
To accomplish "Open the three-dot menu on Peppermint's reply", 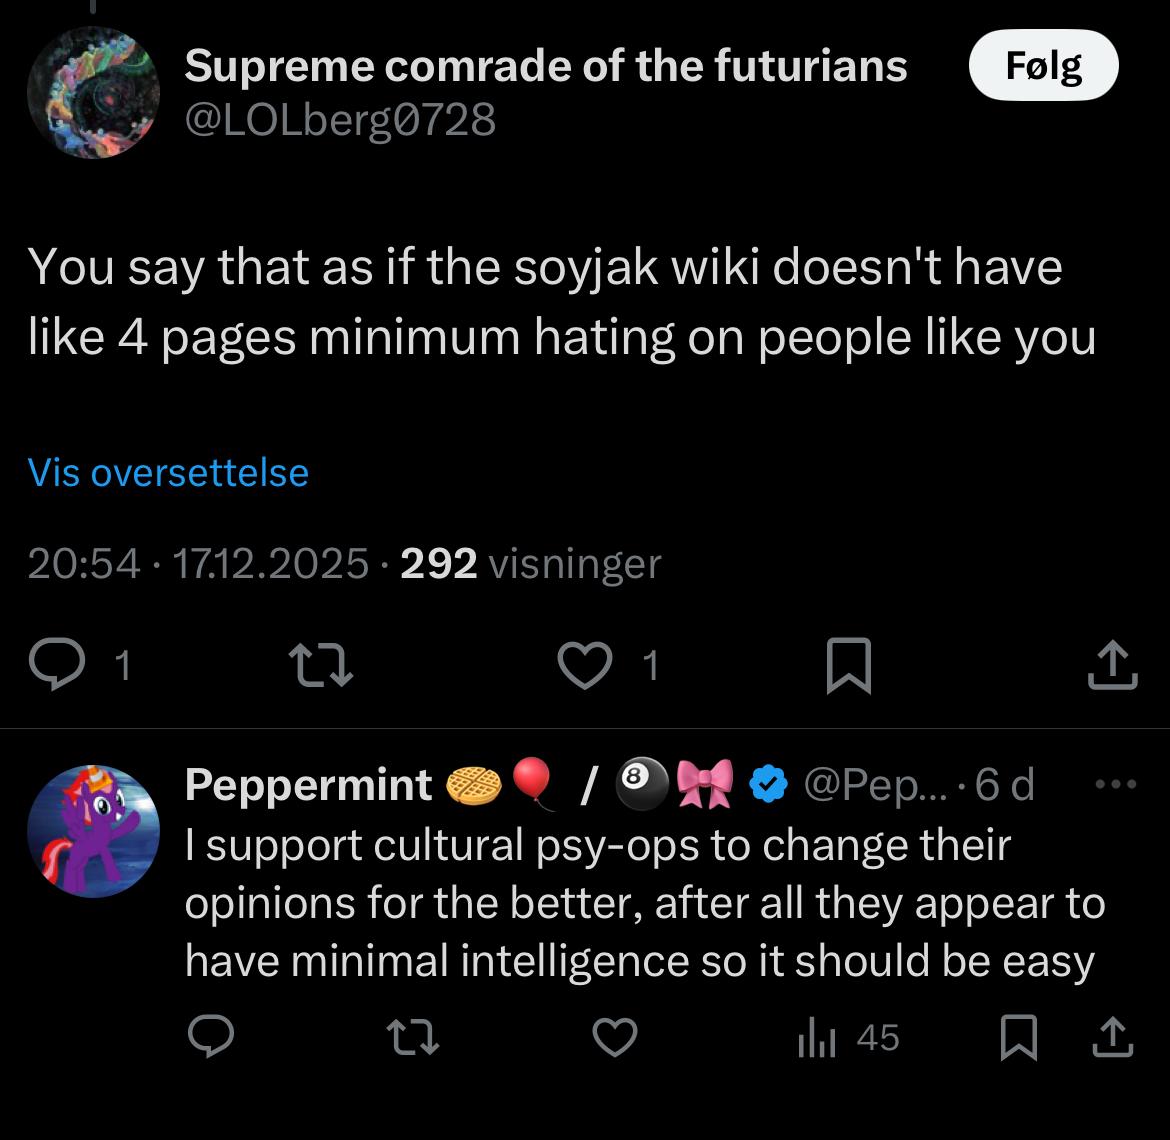I will point(1116,785).
